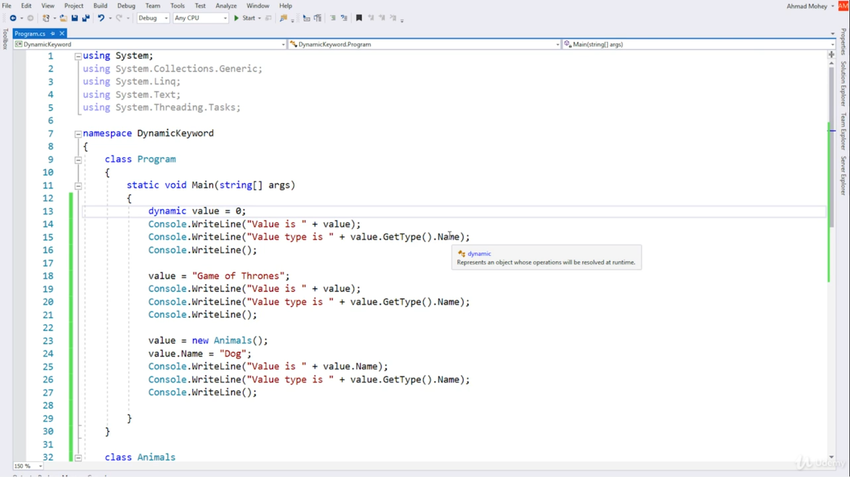
Task: Undo the last action with Undo icon
Action: 101,18
